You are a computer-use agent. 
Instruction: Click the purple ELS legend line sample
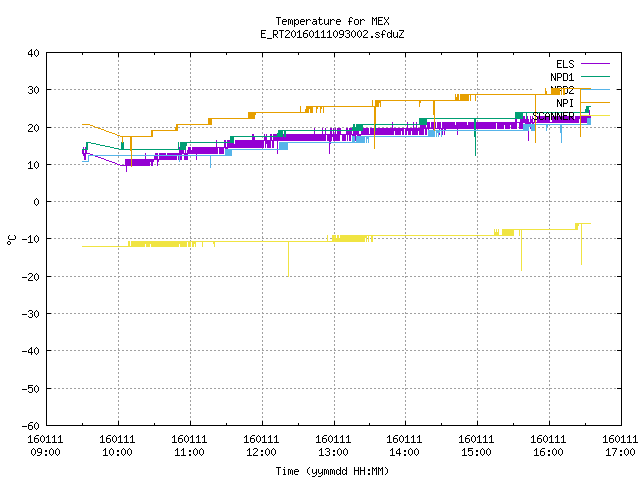click(x=595, y=64)
